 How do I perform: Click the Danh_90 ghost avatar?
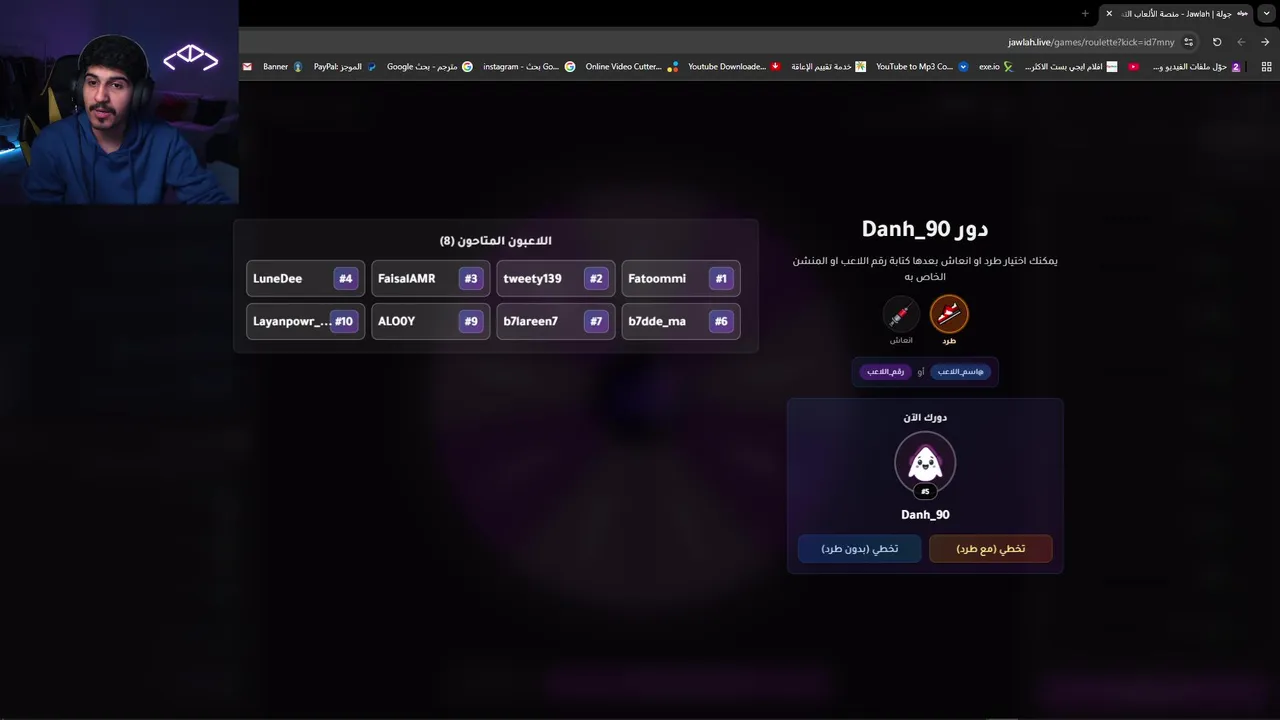925,462
